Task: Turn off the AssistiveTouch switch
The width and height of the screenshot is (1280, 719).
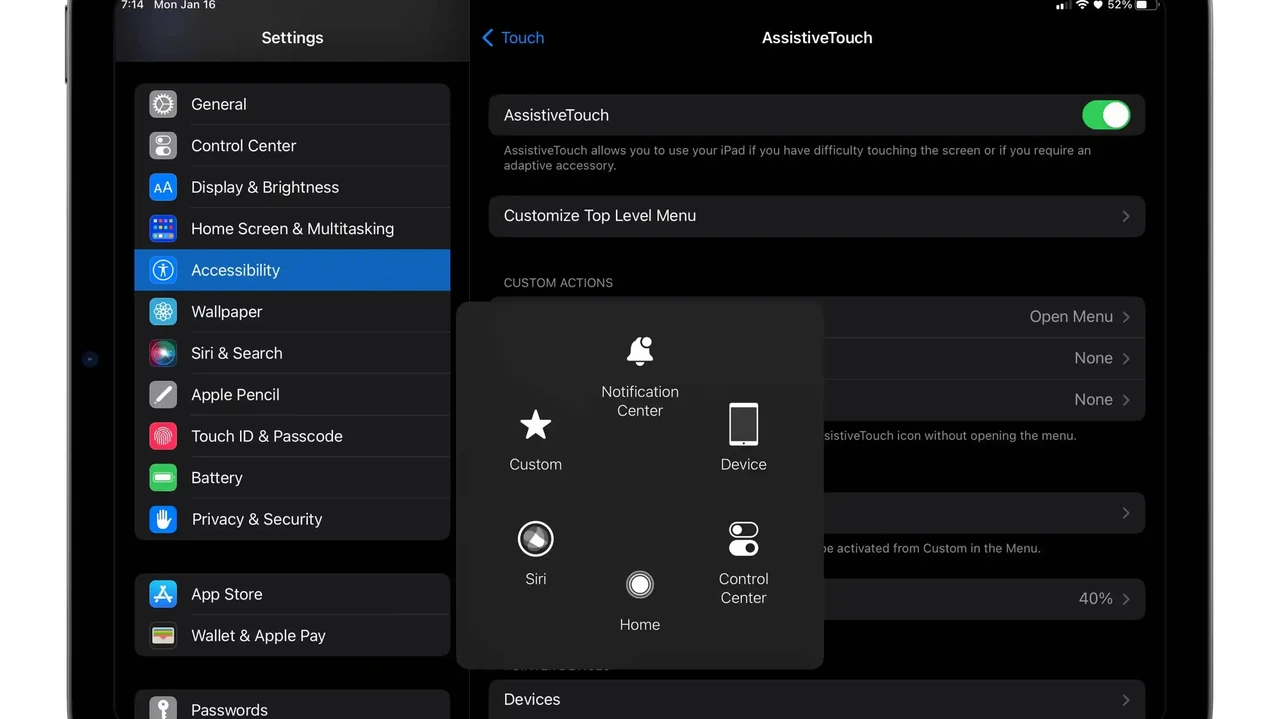Action: point(1106,115)
